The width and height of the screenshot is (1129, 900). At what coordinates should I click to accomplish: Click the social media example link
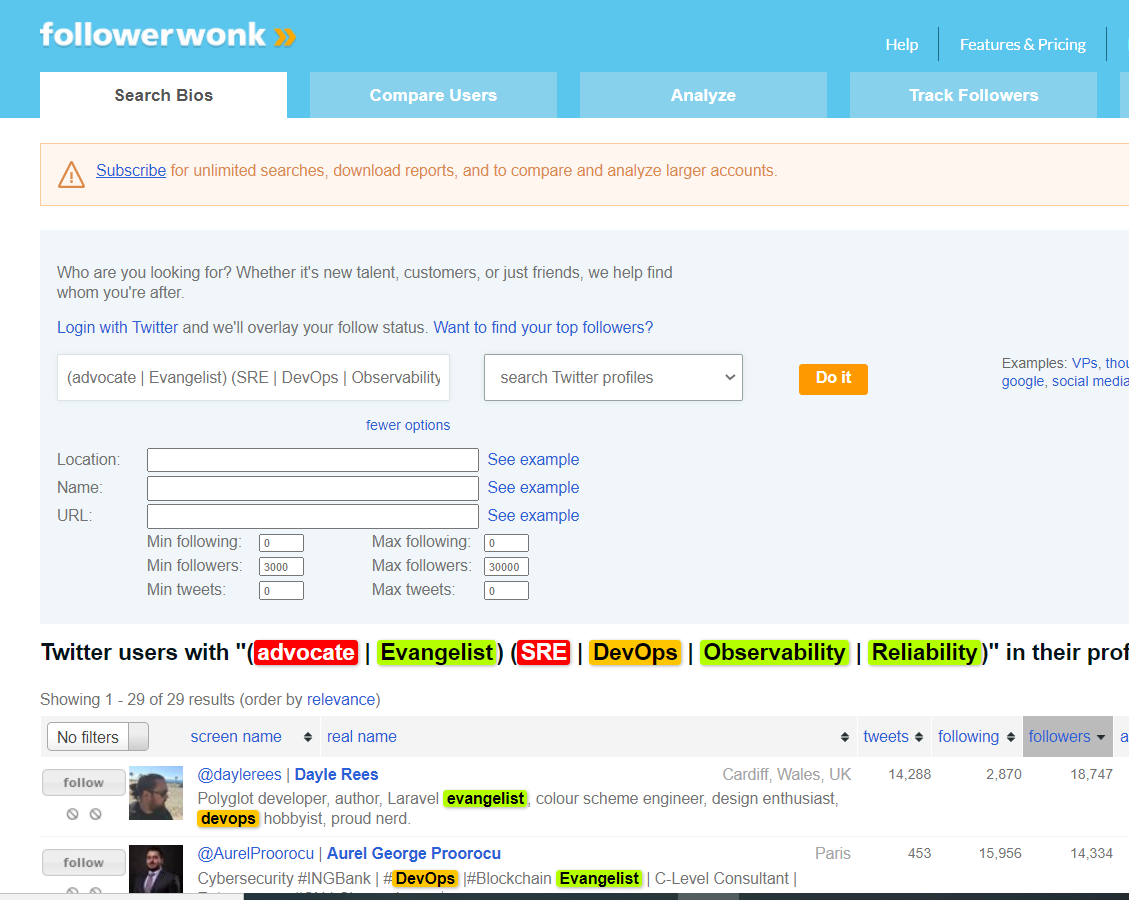click(1090, 382)
